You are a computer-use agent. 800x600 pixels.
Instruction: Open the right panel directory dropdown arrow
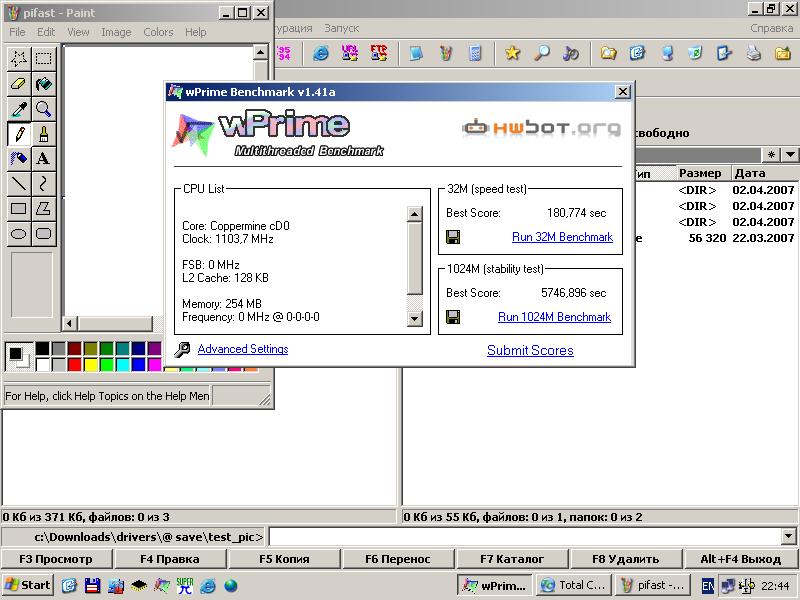click(790, 155)
